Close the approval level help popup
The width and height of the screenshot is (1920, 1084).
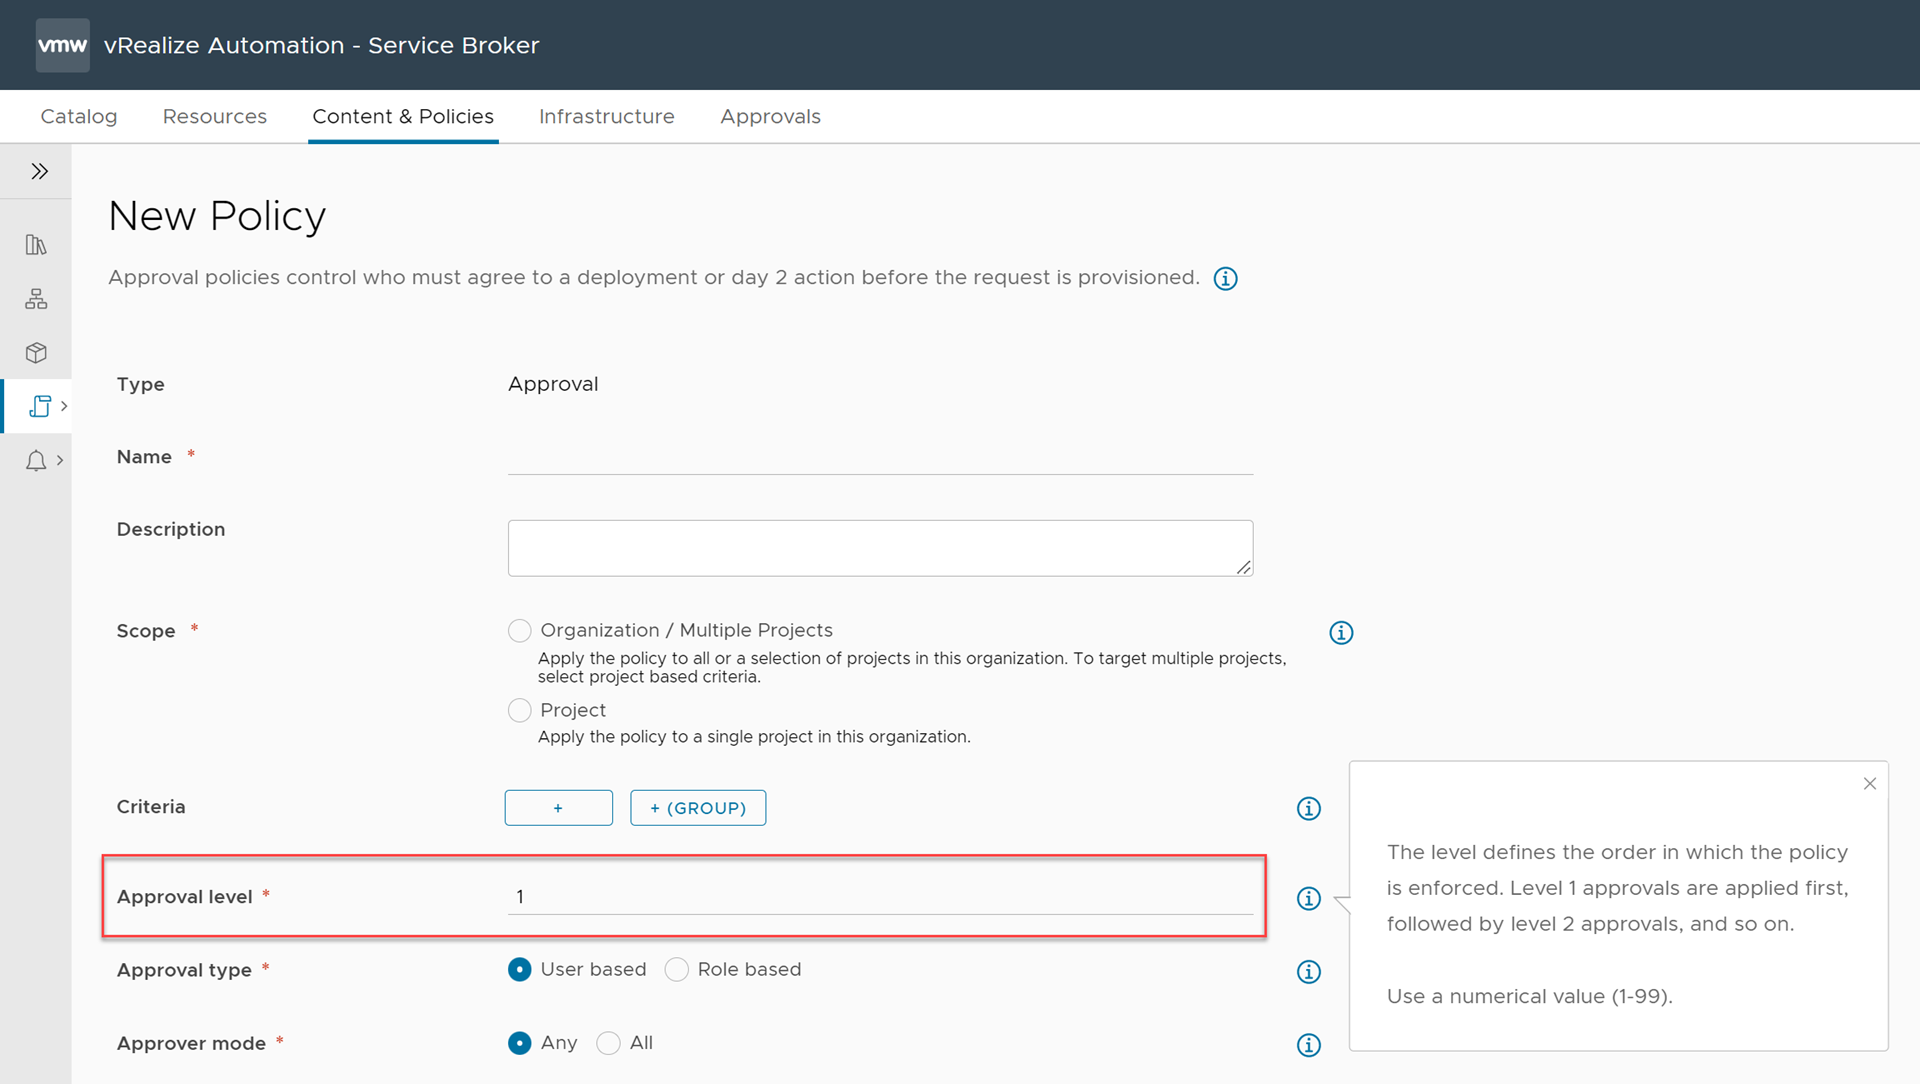click(1869, 784)
